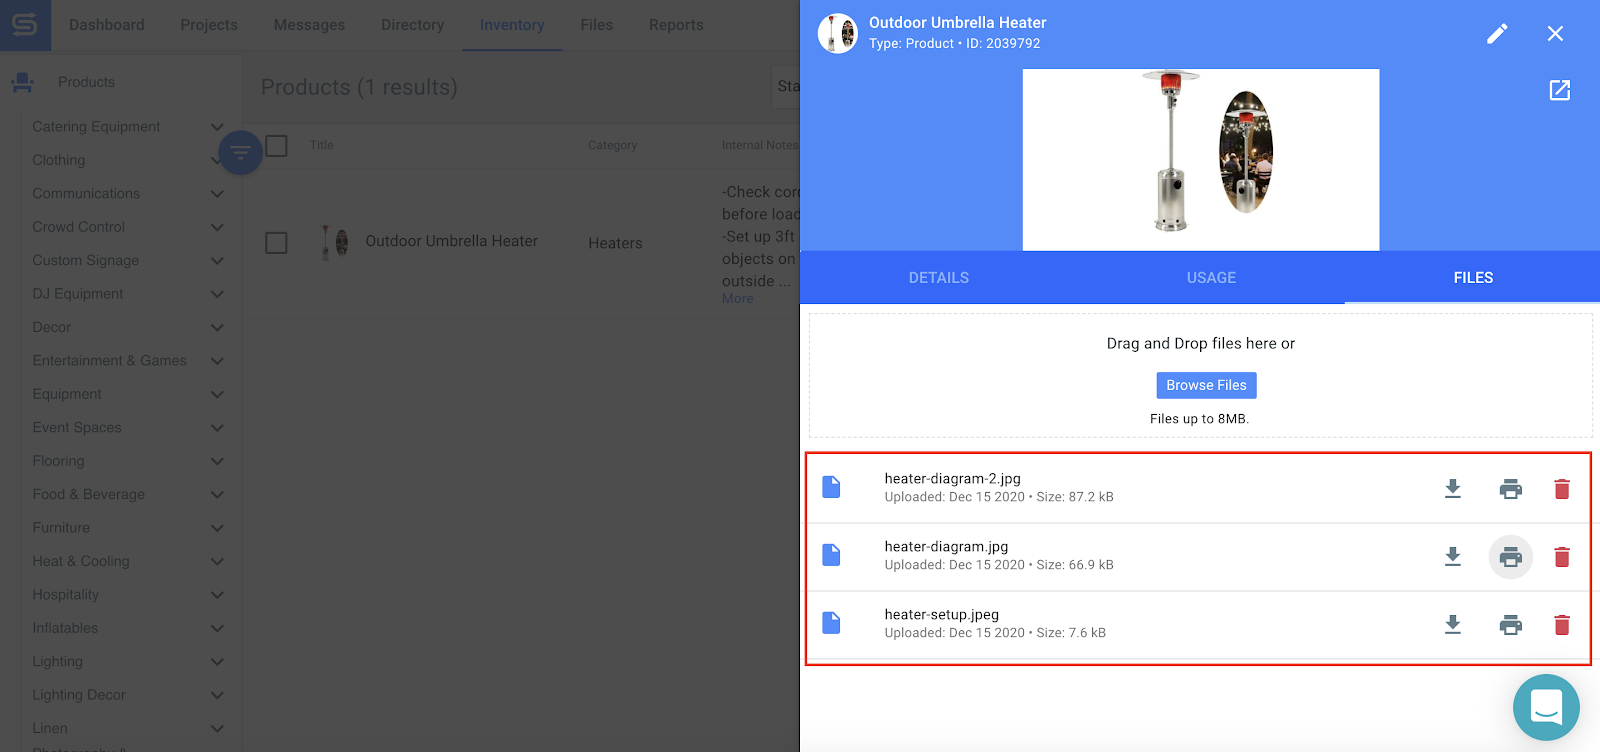Click the heater product image preview
This screenshot has width=1600, height=752.
(1201, 160)
